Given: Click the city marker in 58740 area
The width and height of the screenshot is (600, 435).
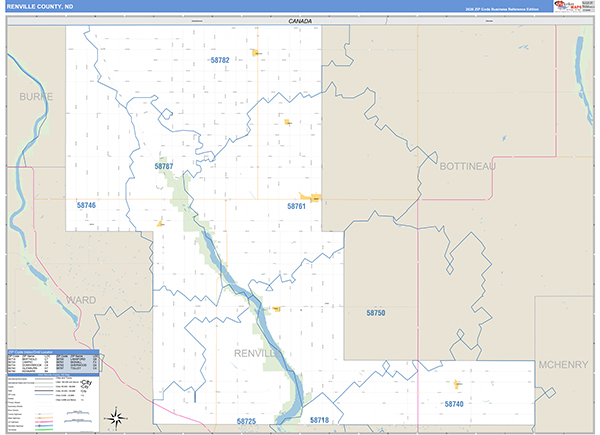Looking at the screenshot, I should (456, 384).
